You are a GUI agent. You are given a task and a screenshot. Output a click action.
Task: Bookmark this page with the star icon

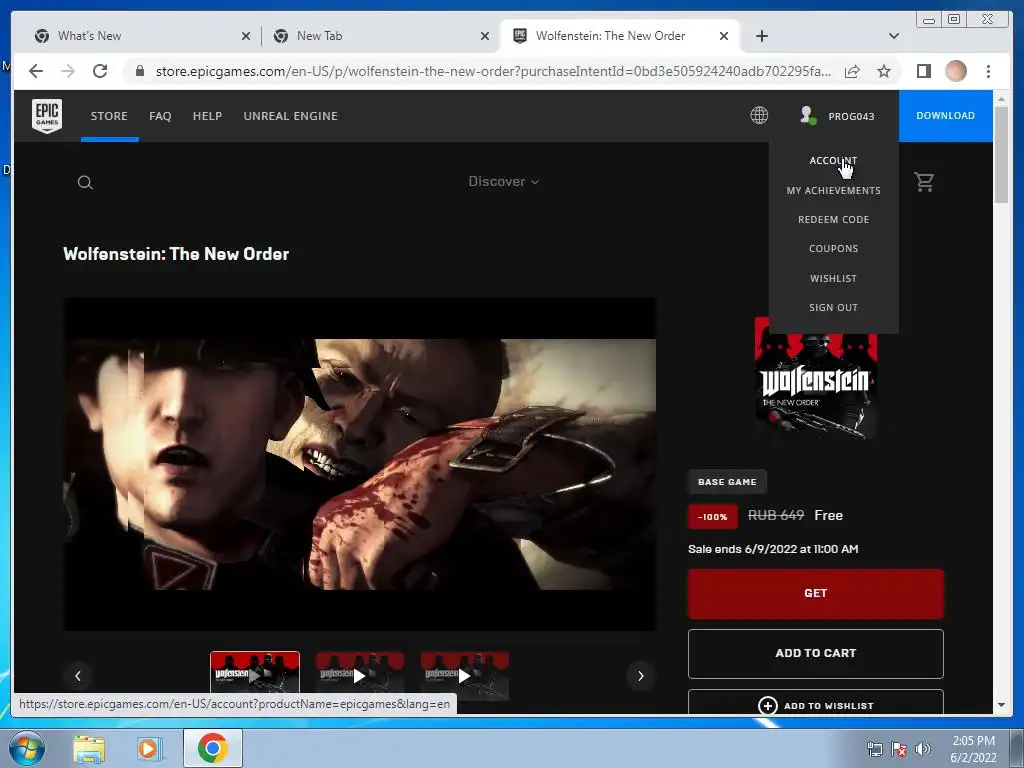884,71
